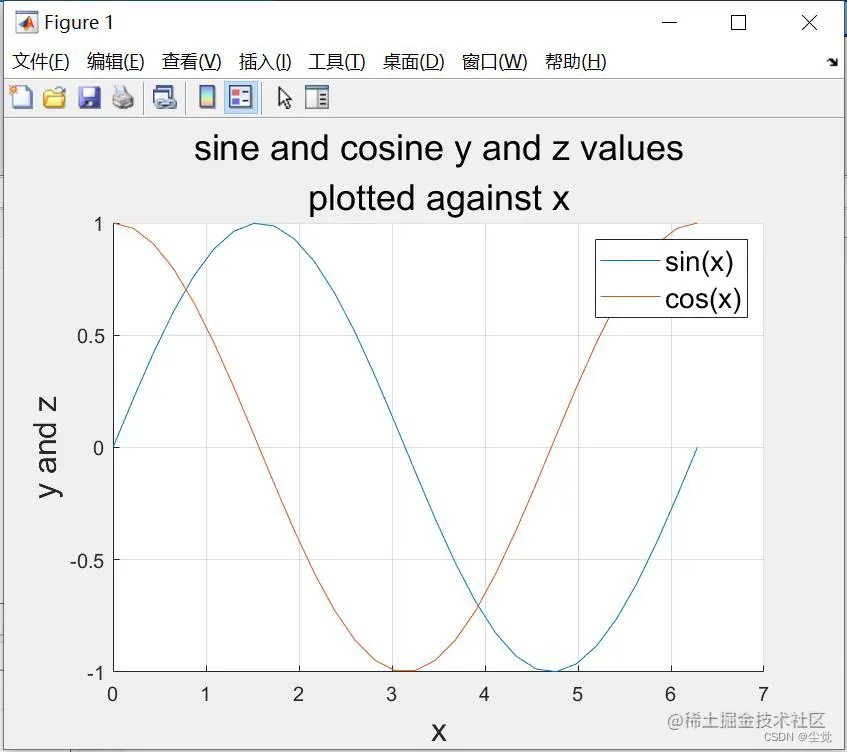This screenshot has height=752, width=847.
Task: Click the dock figure arrow icon
Action: (832, 62)
